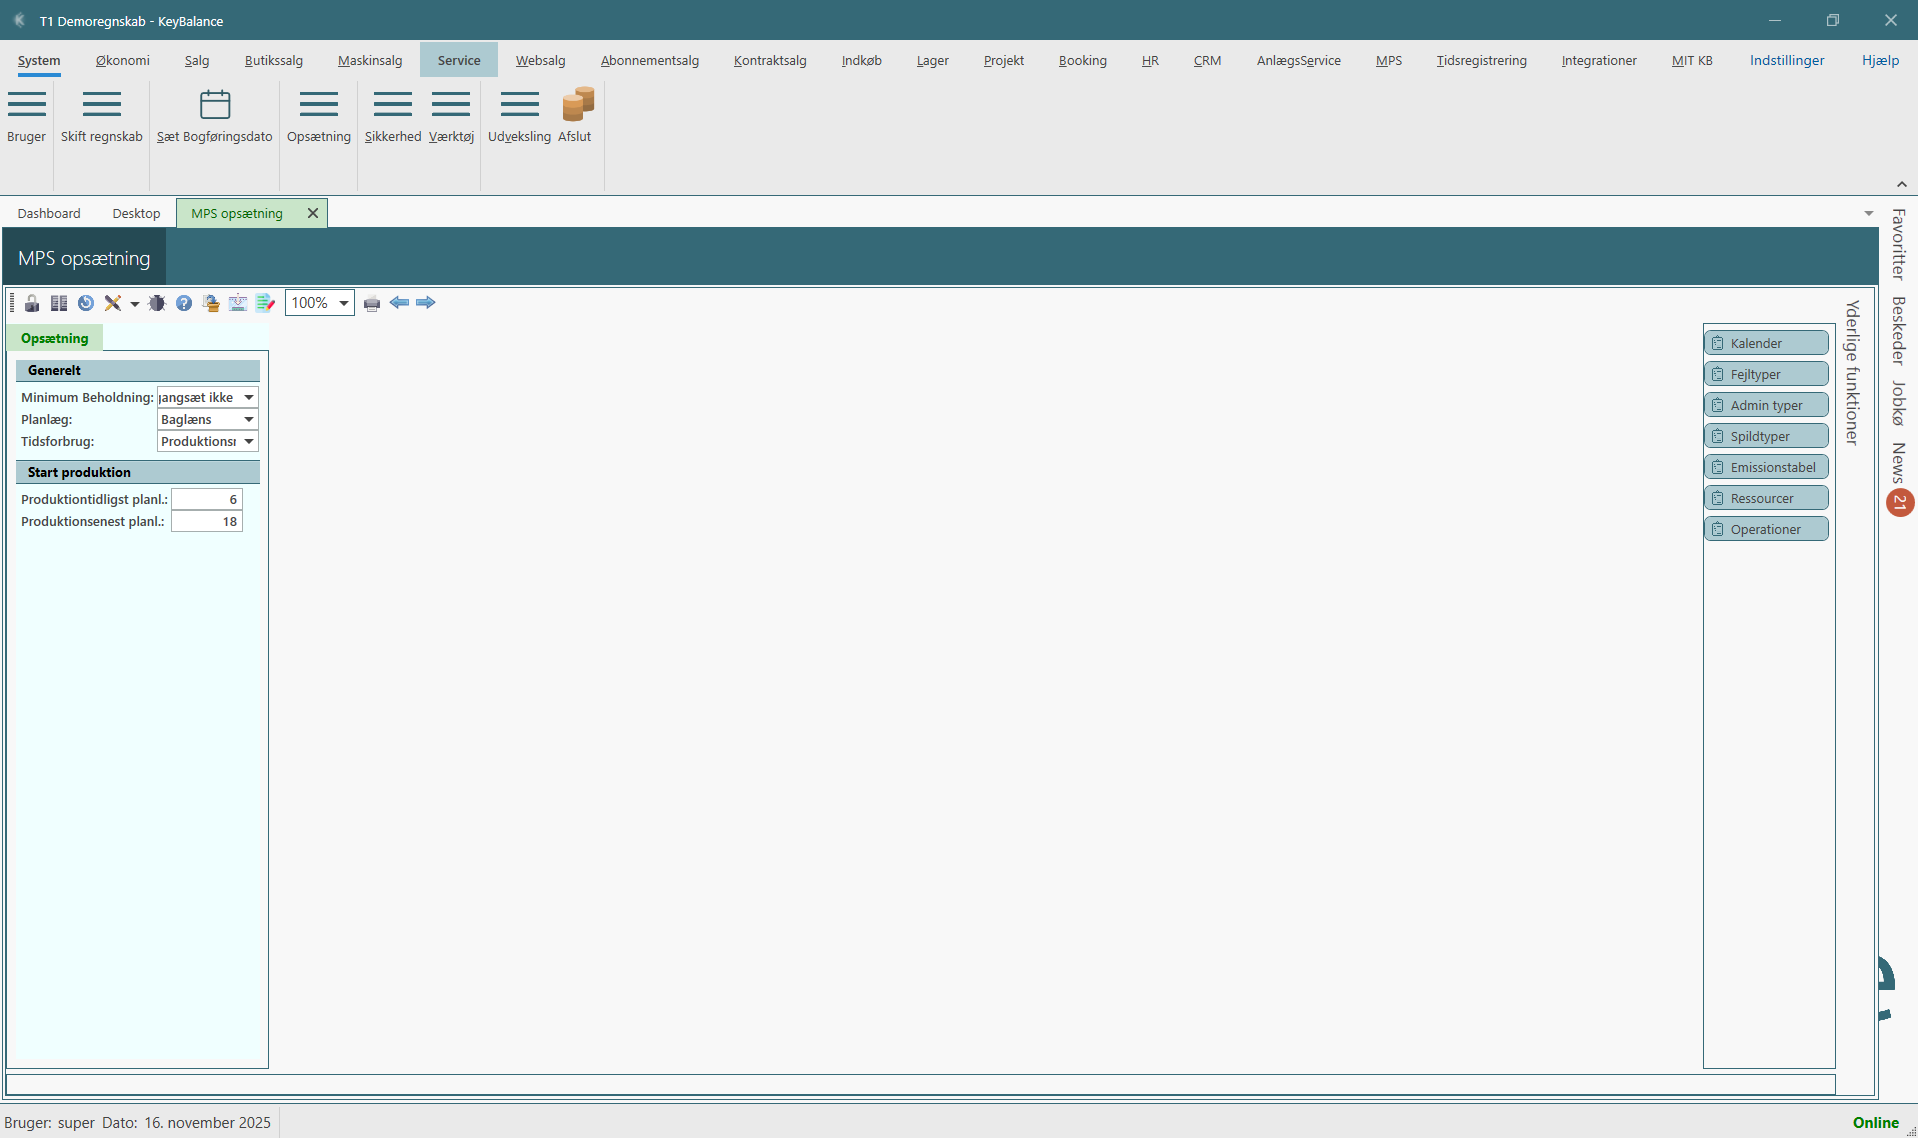Screen dimensions: 1918x1138
Task: Click the printer icon
Action: 372,303
